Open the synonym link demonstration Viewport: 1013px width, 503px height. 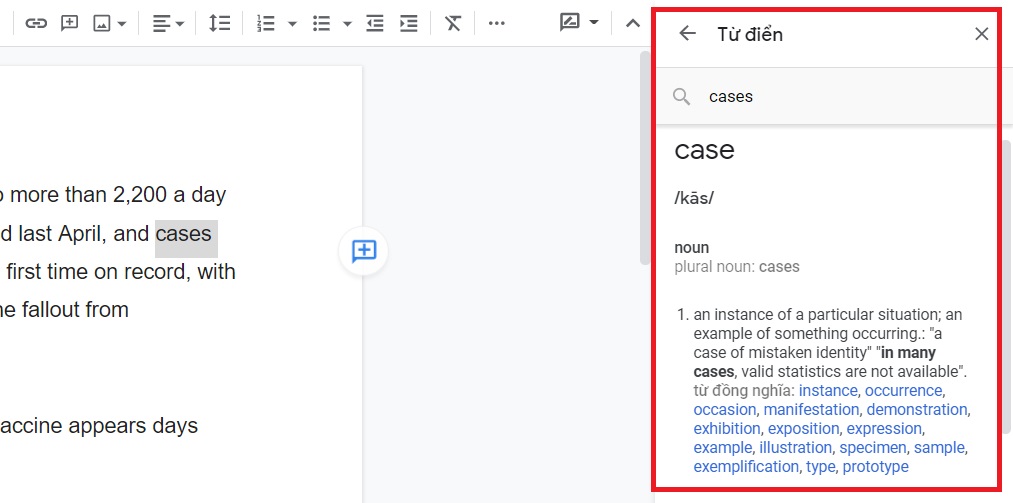(x=917, y=409)
